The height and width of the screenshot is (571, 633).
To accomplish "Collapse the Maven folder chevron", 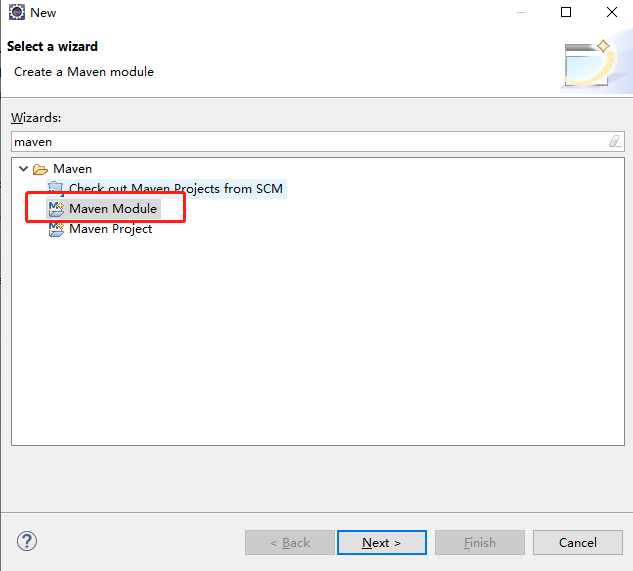I will (x=23, y=169).
